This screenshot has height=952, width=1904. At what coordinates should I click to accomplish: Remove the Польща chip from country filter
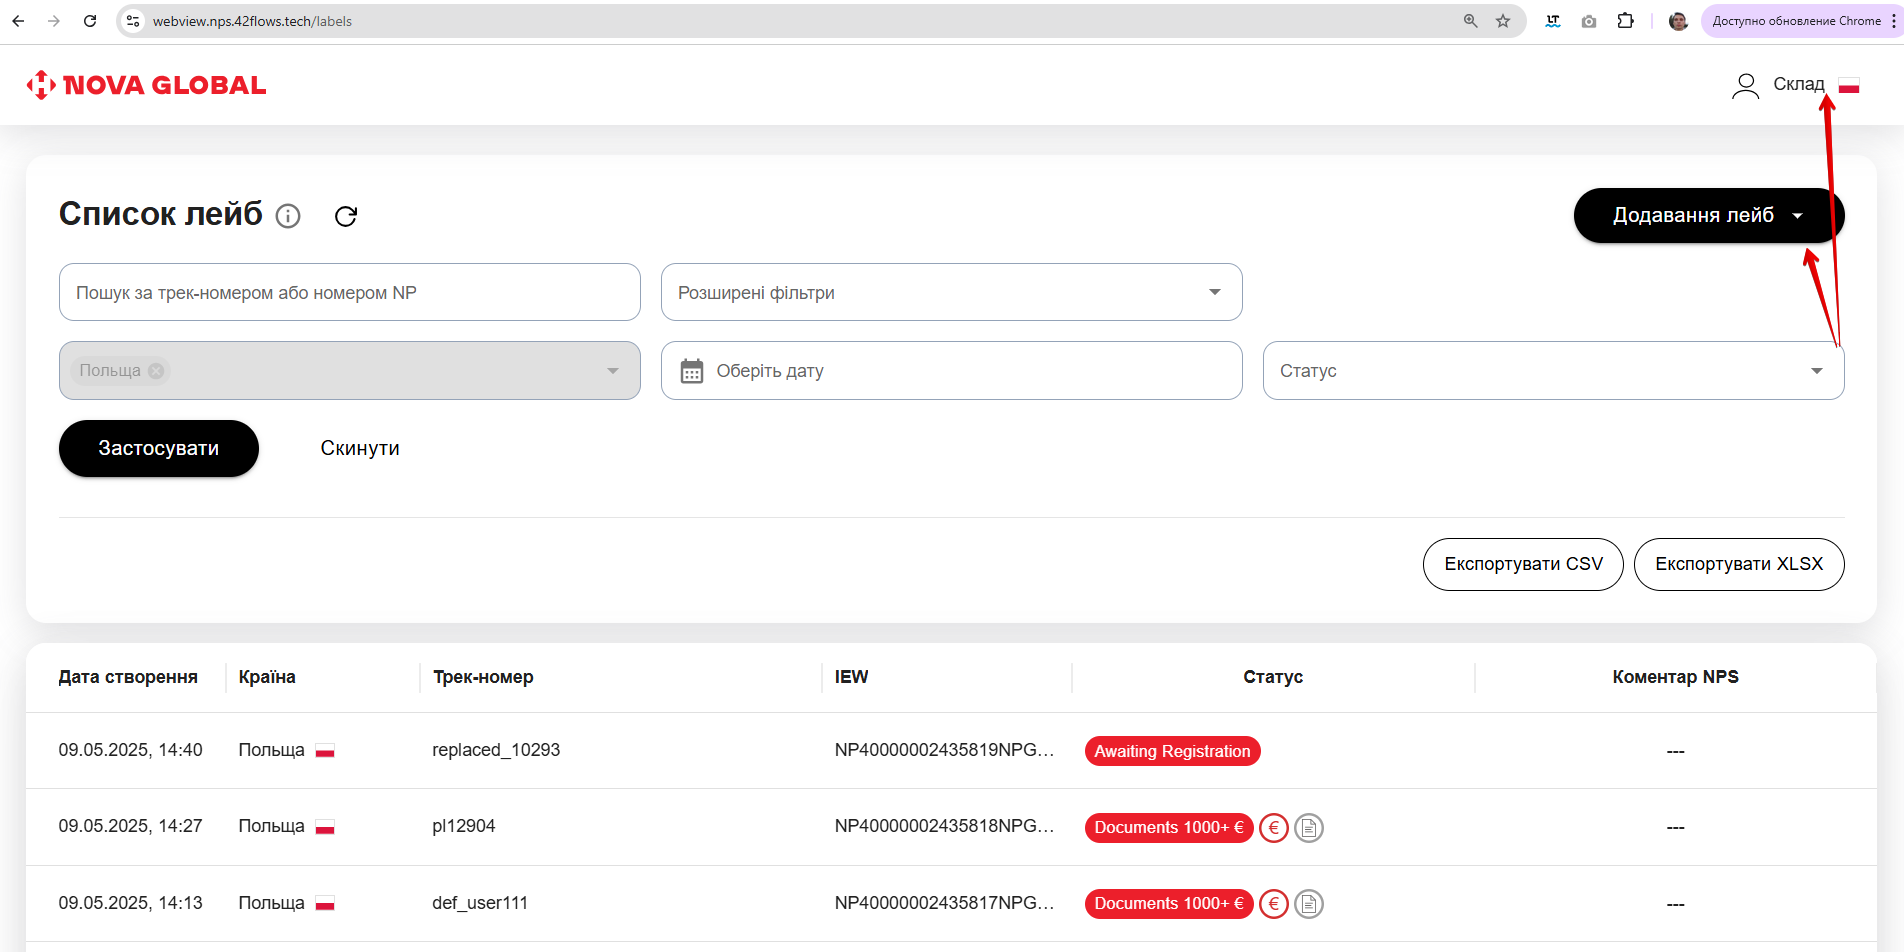point(156,371)
